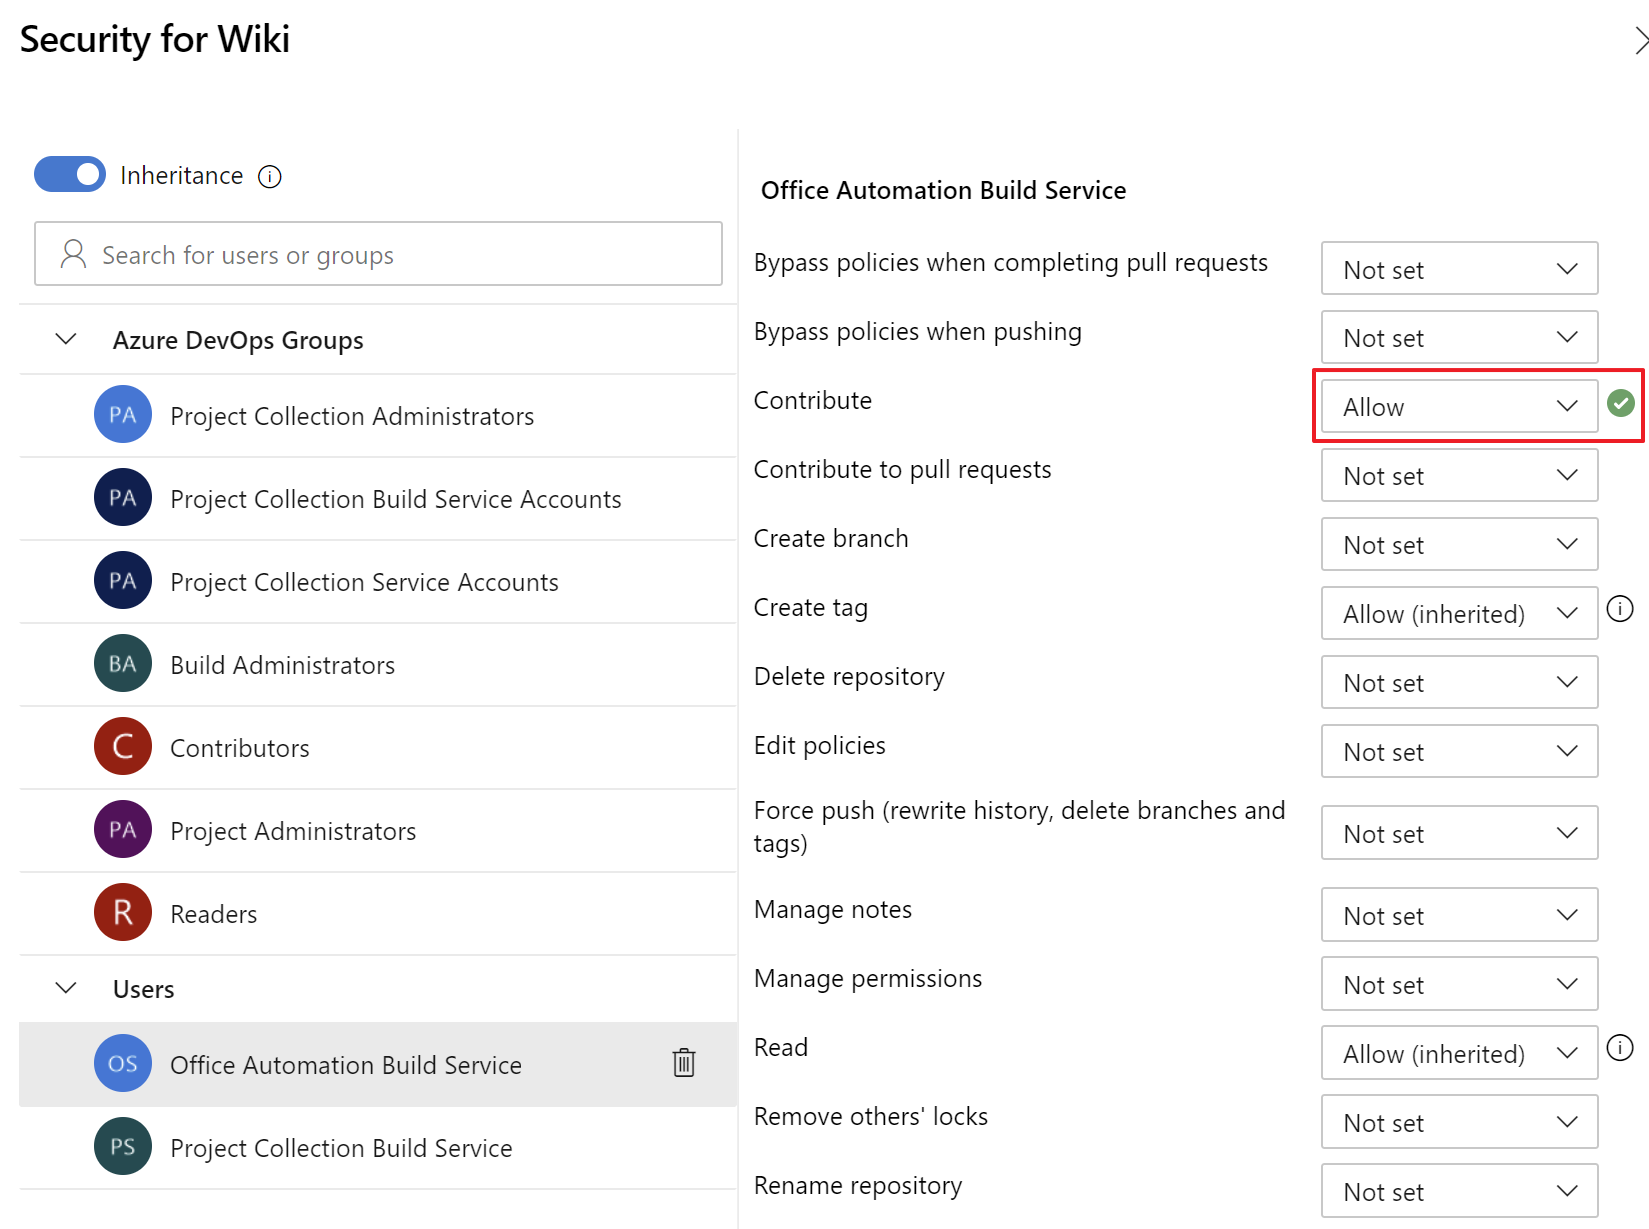Select Project Collection Build Service user
This screenshot has width=1649, height=1229.
[x=378, y=1147]
